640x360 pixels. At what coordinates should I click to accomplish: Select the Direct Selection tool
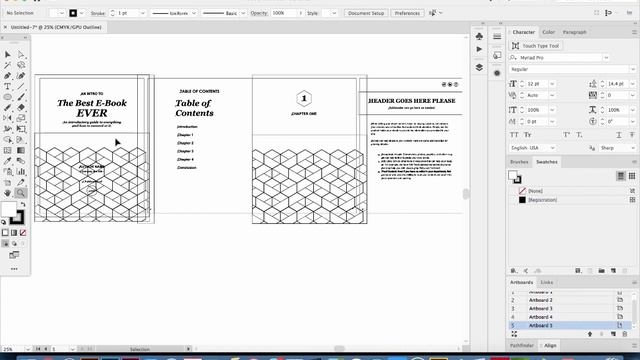pos(21,54)
